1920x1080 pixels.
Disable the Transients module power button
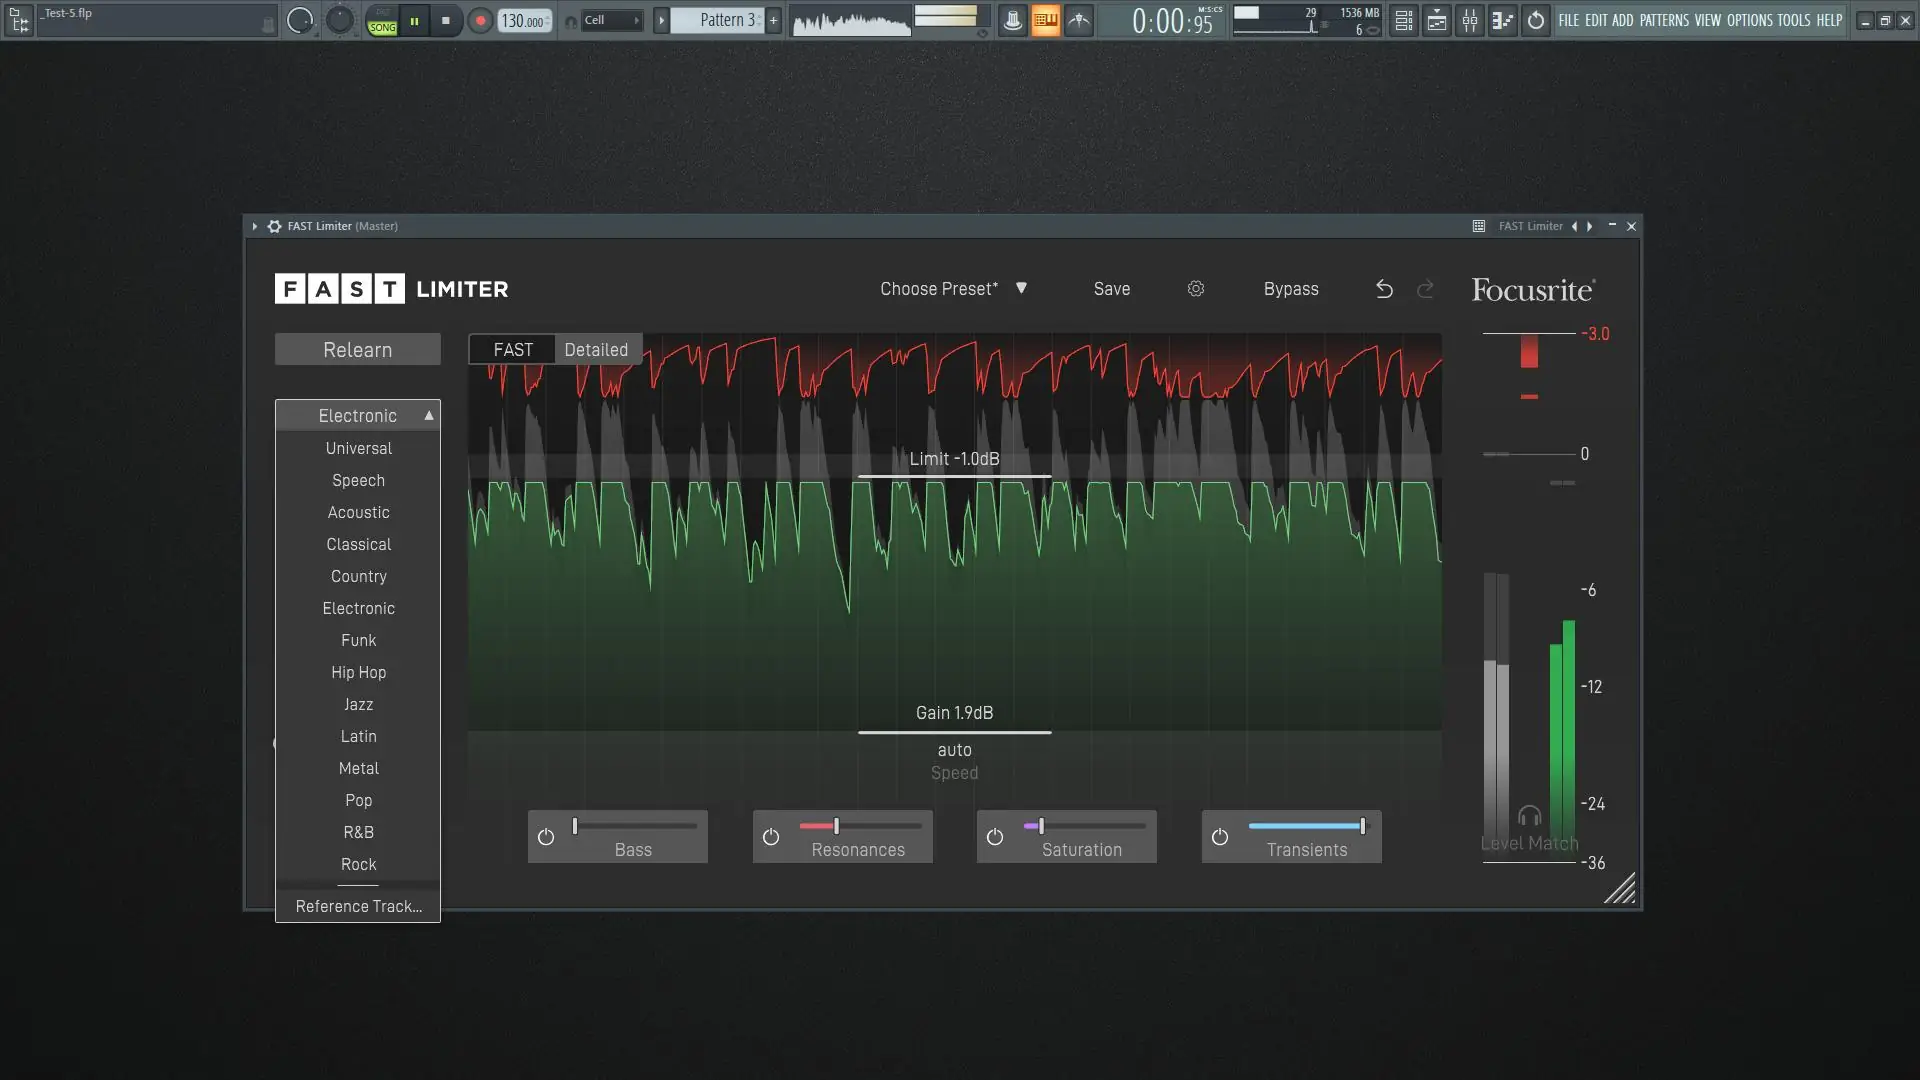1220,837
